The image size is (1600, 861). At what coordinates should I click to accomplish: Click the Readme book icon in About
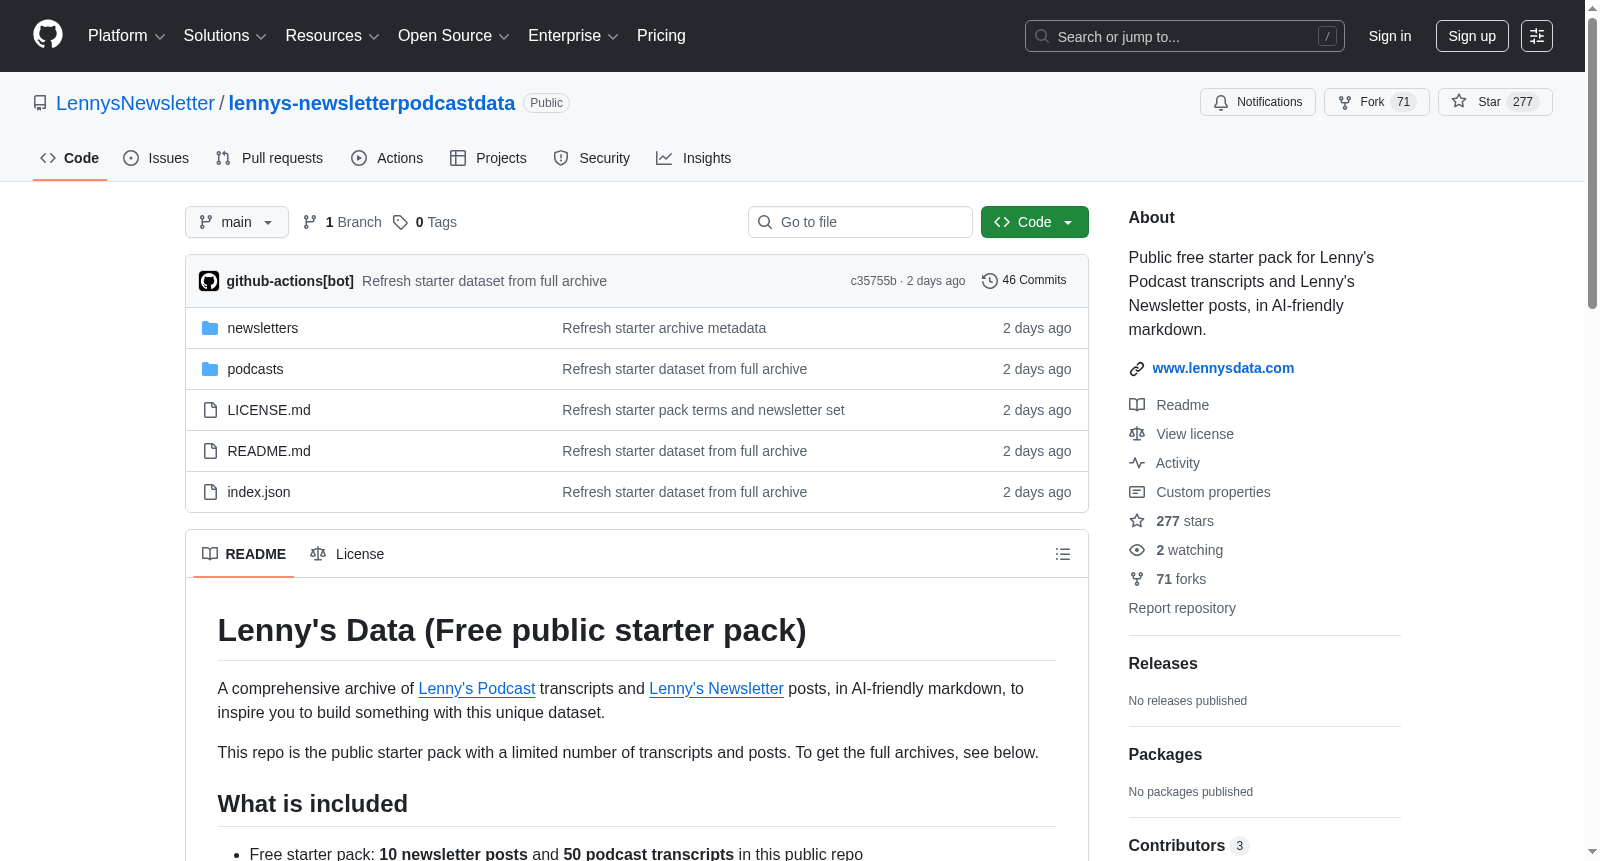click(x=1137, y=405)
